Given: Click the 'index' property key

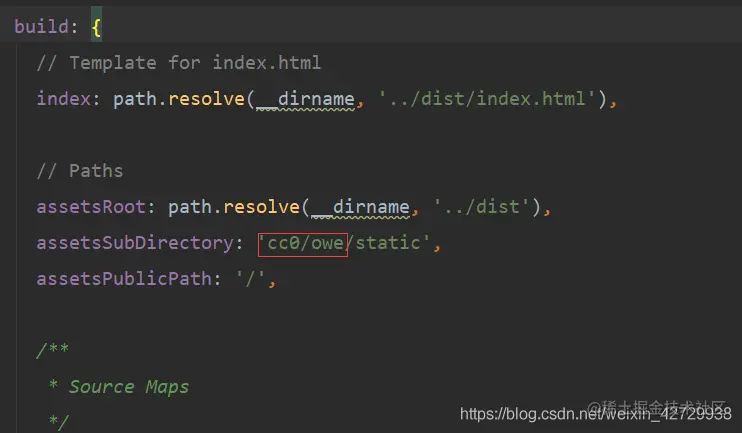Looking at the screenshot, I should [x=63, y=99].
